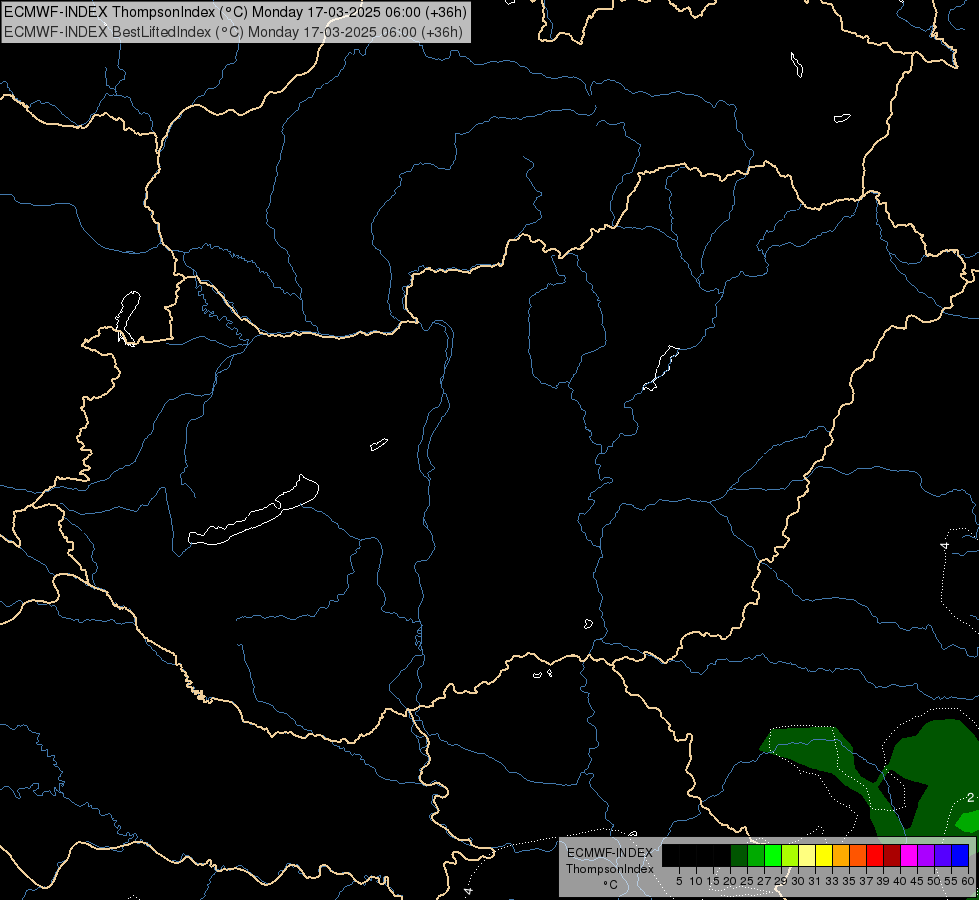The width and height of the screenshot is (979, 900).
Task: Pick the magenta 40–45 legend swatch
Action: (909, 855)
